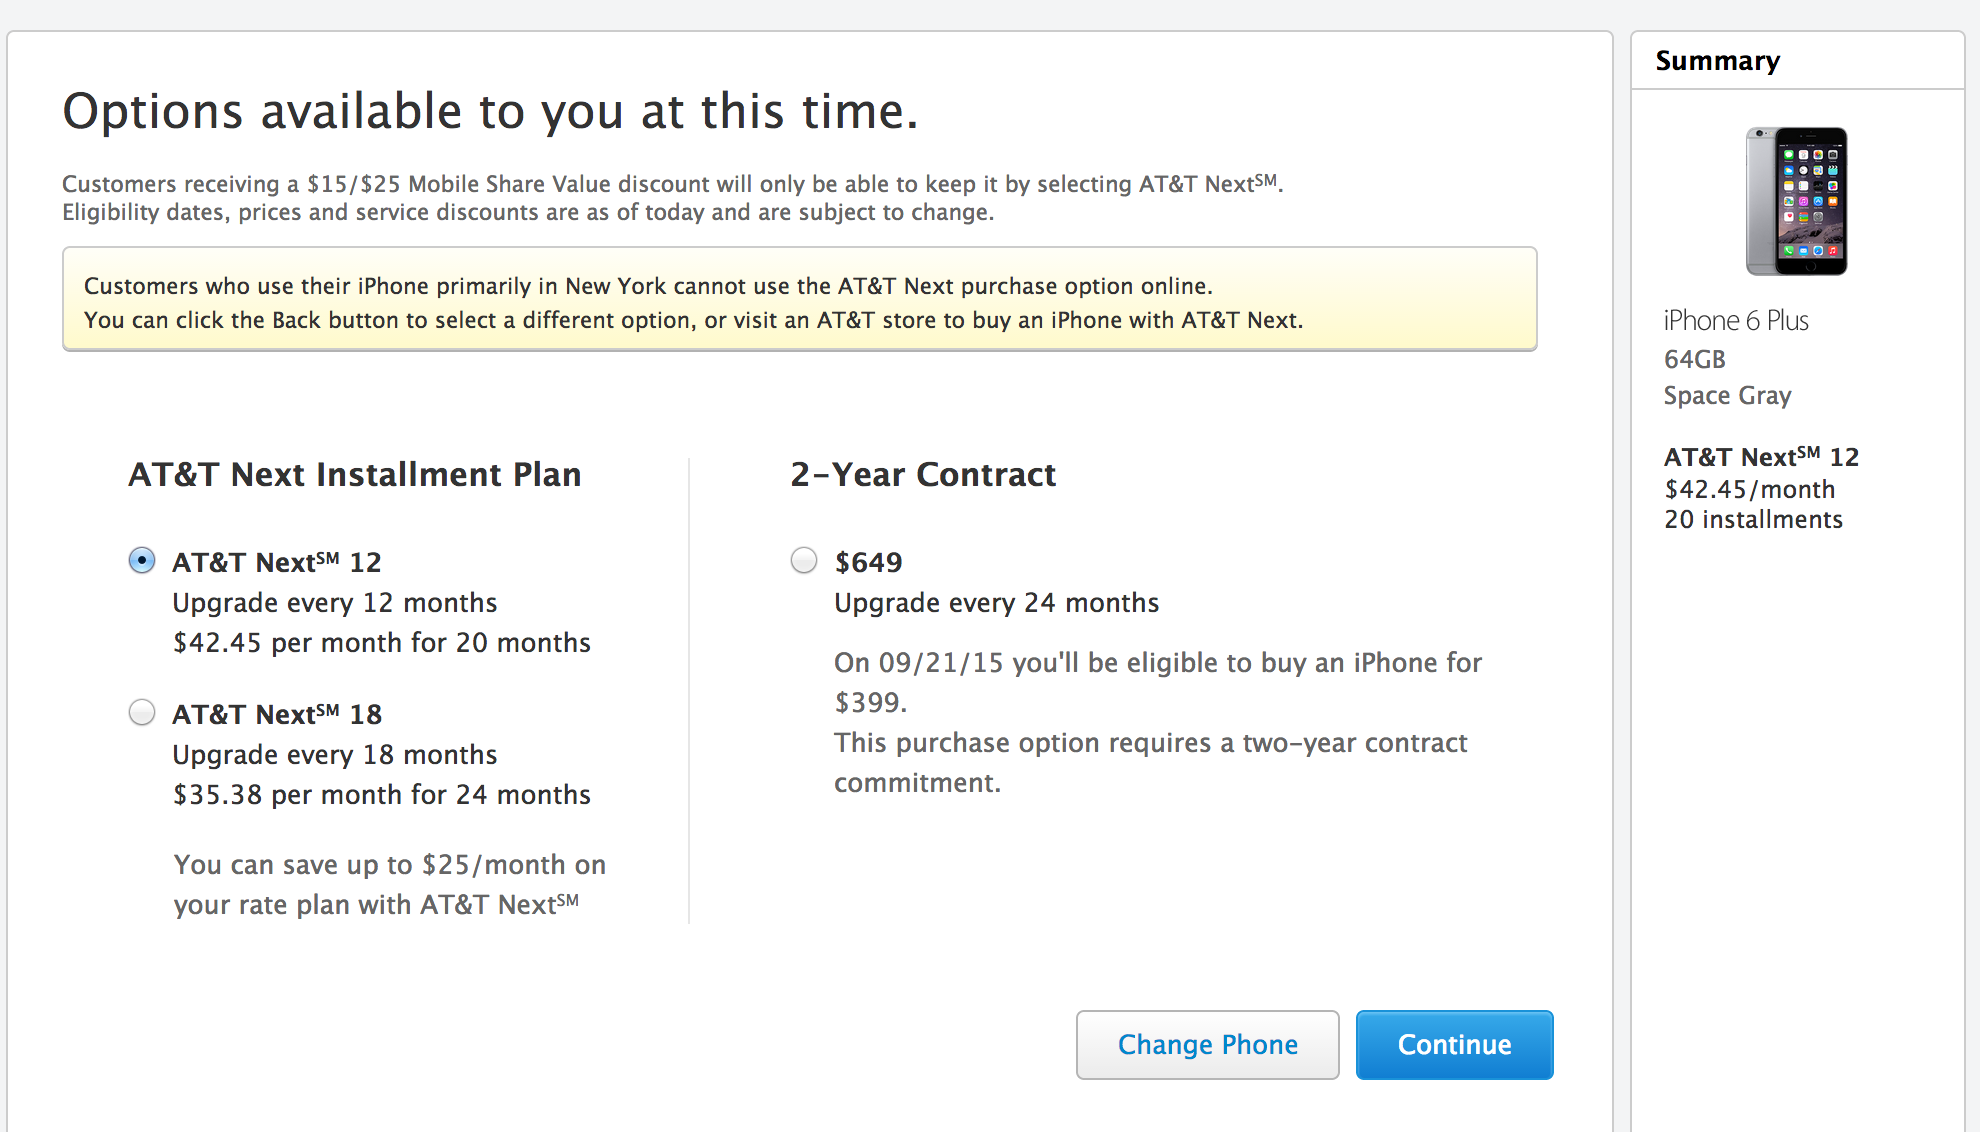Click the iPhone 6 Plus product image
Screen dimensions: 1980x1132
(1796, 201)
